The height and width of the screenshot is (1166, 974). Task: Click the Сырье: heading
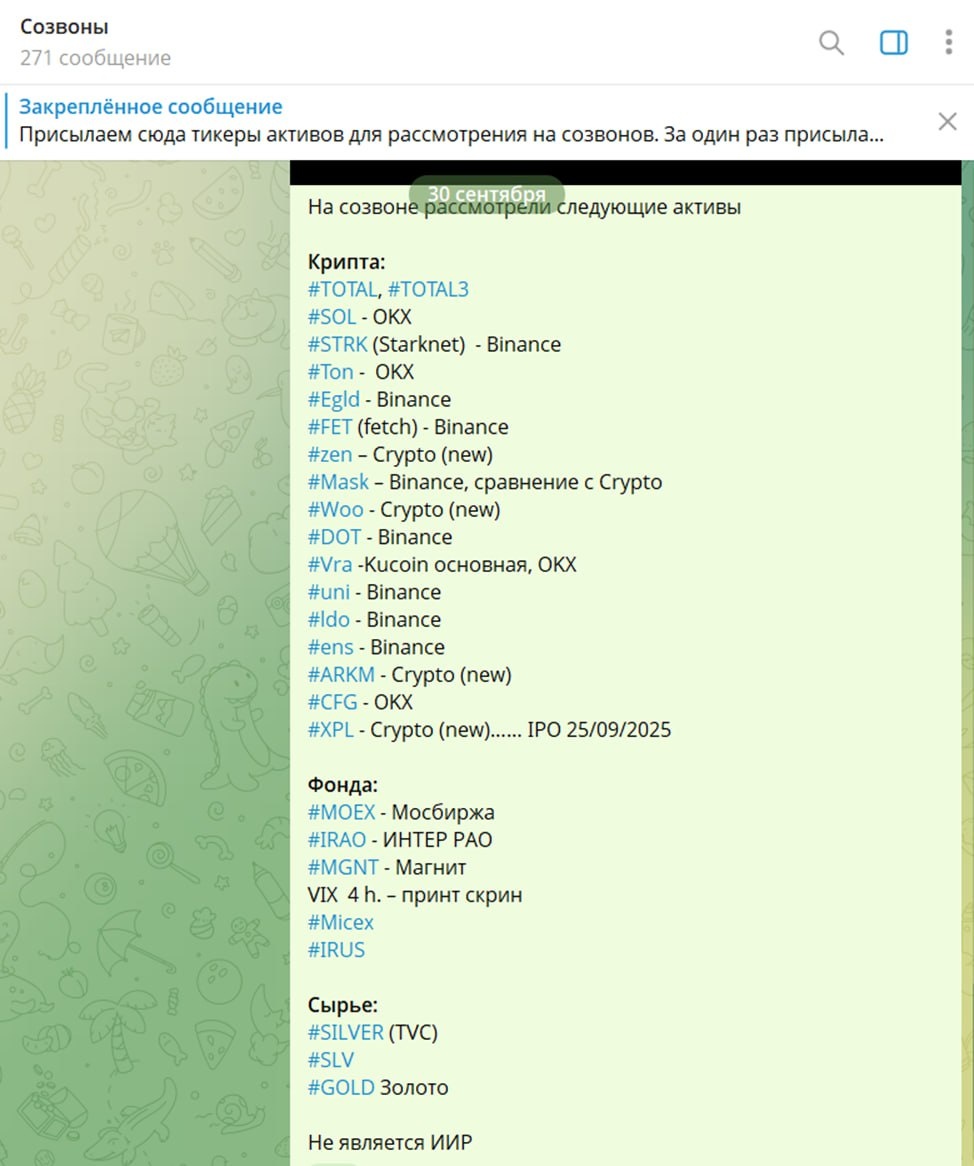point(343,1005)
